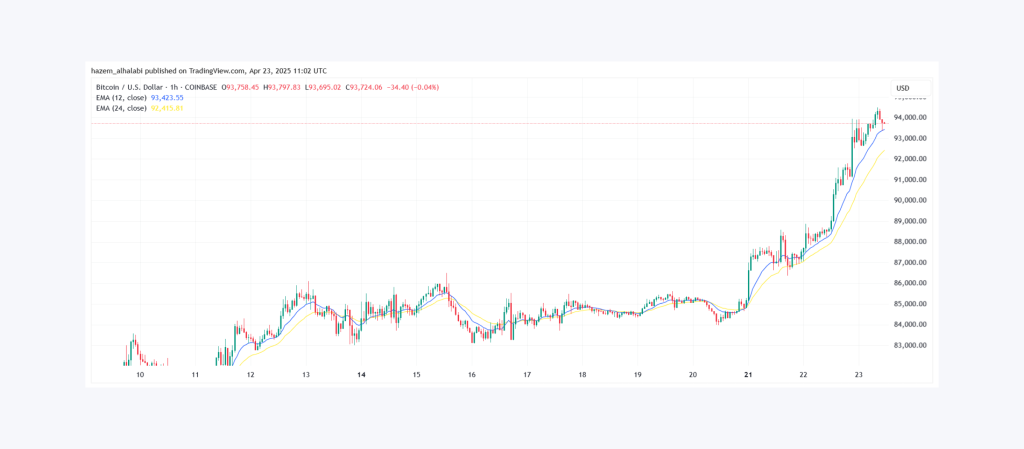This screenshot has width=1024, height=449.
Task: Click the EMA 12 value 93,423.55
Action: click(167, 97)
